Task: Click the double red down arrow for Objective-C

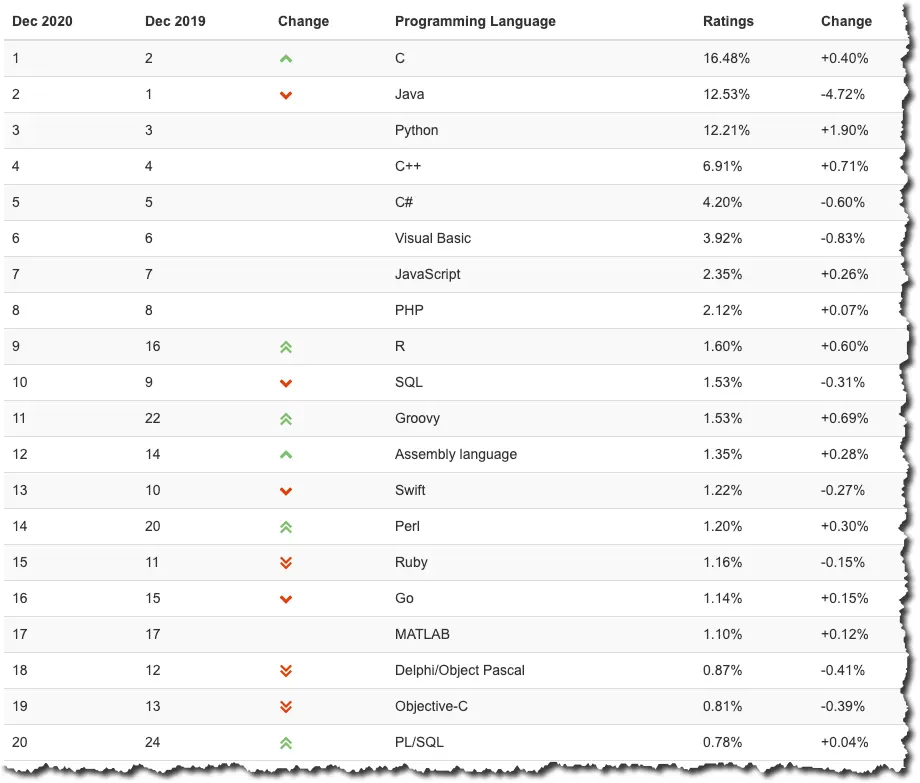Action: [286, 707]
